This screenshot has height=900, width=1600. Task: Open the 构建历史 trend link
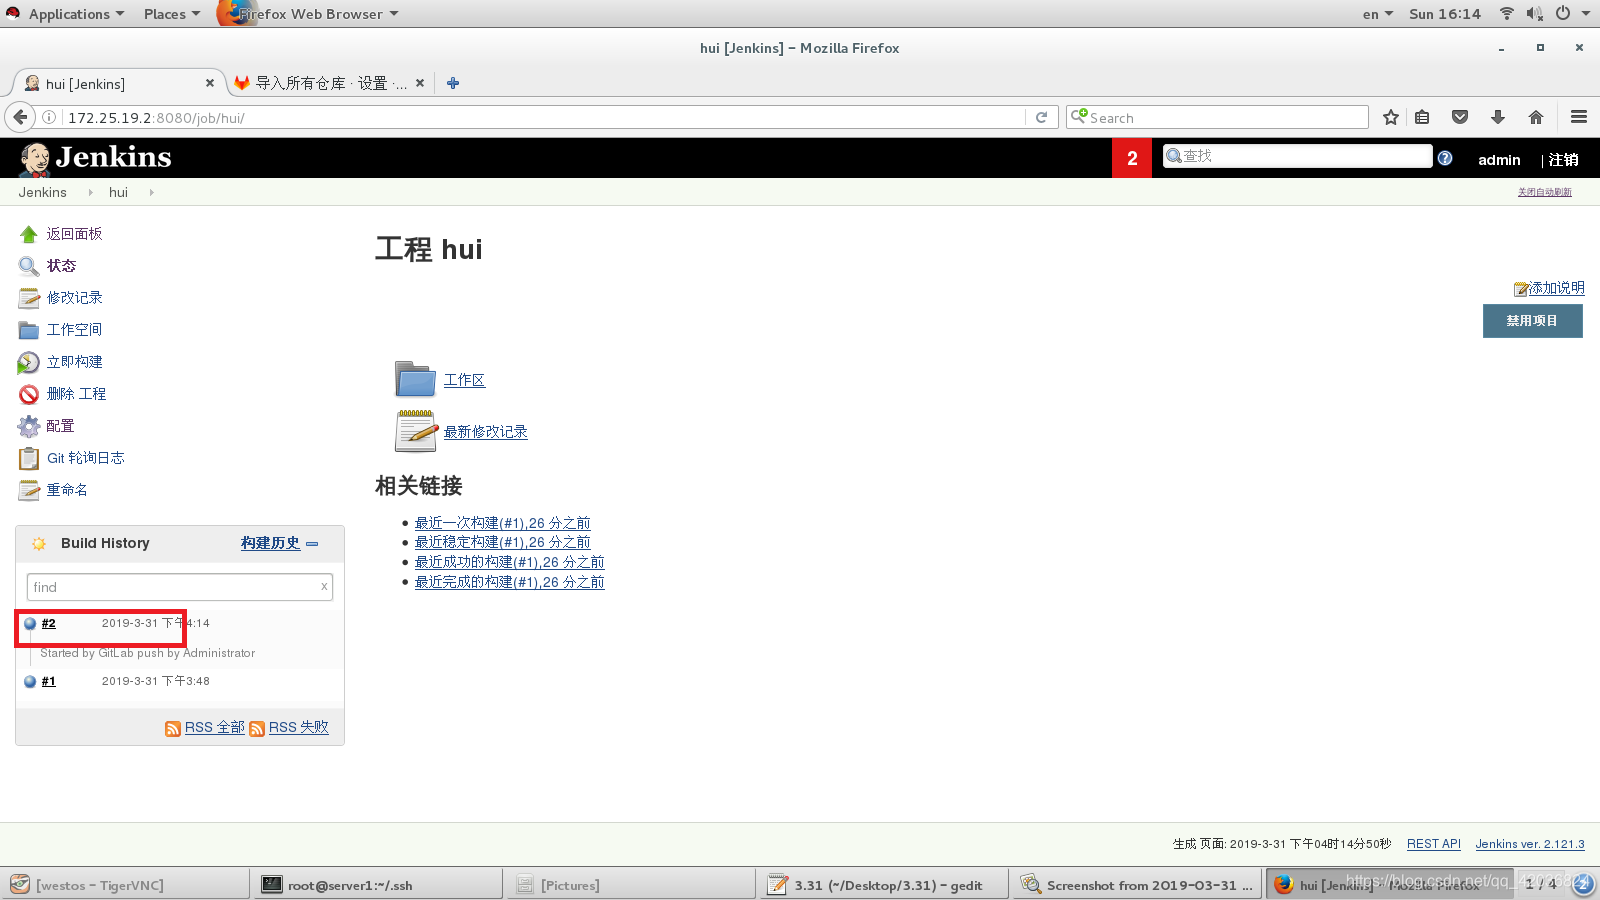tap(270, 543)
